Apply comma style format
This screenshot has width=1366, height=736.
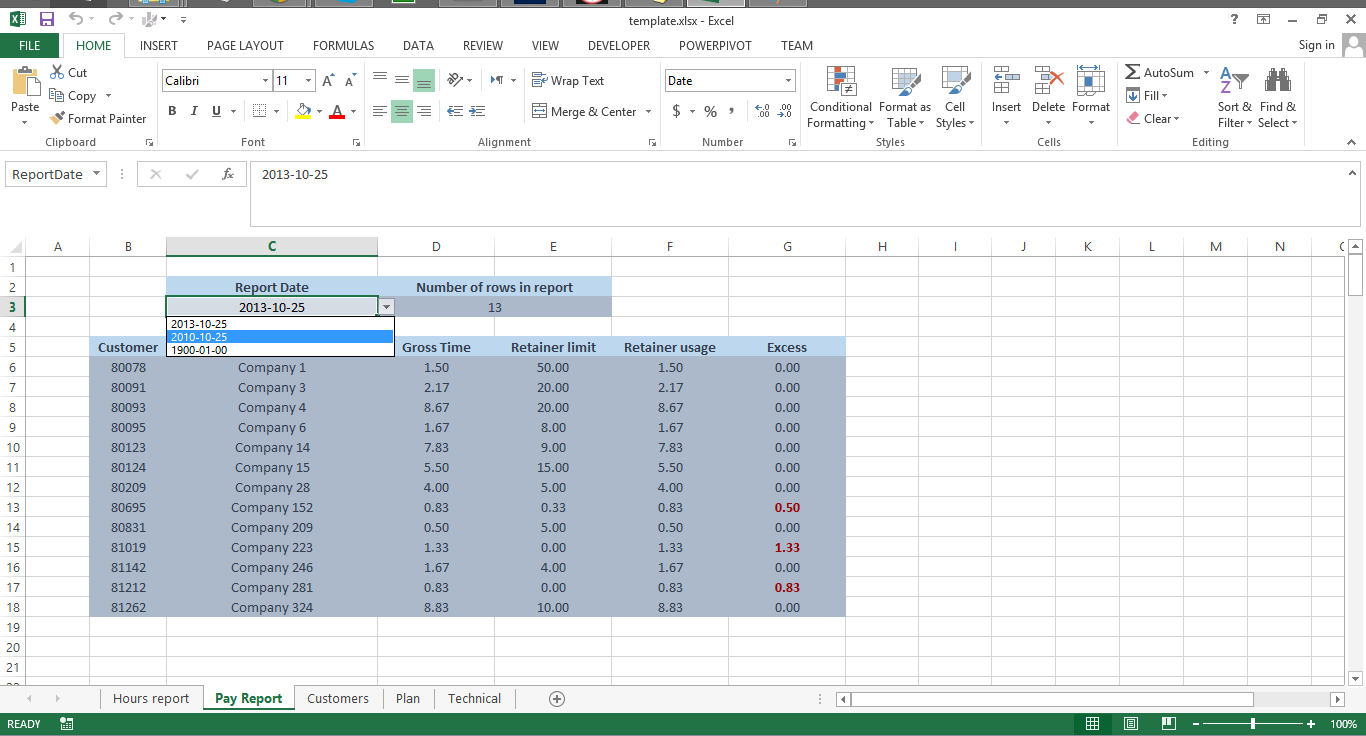[x=732, y=111]
